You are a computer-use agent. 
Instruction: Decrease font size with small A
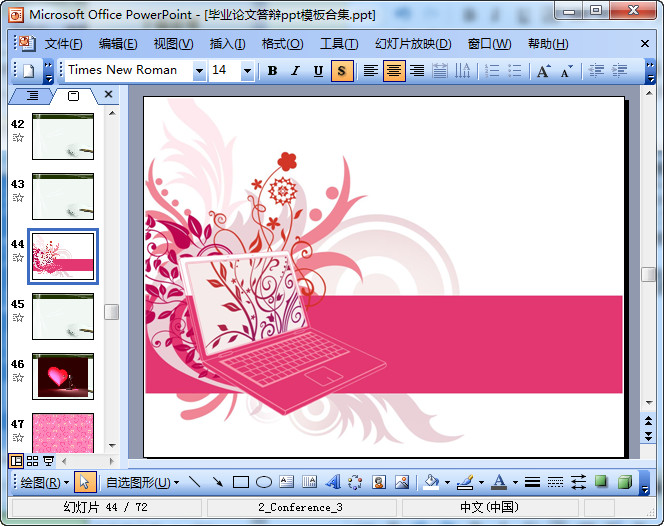(x=566, y=71)
